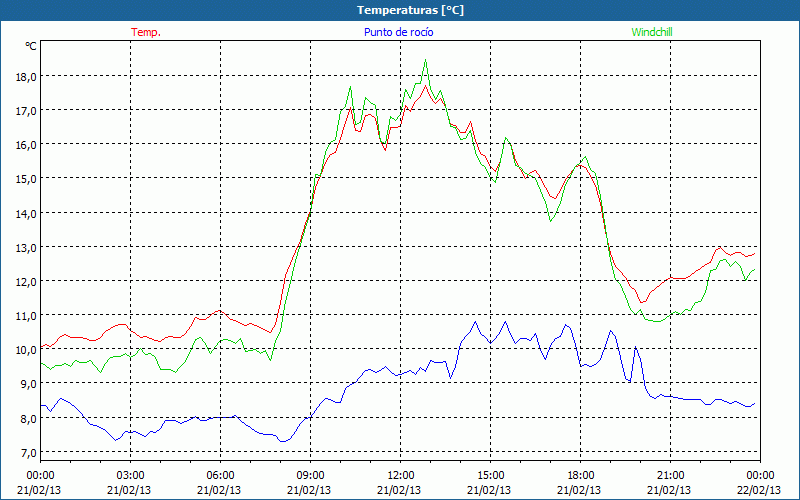The height and width of the screenshot is (500, 800).
Task: Click the 11,0 y-axis value
Action: [x=26, y=316]
